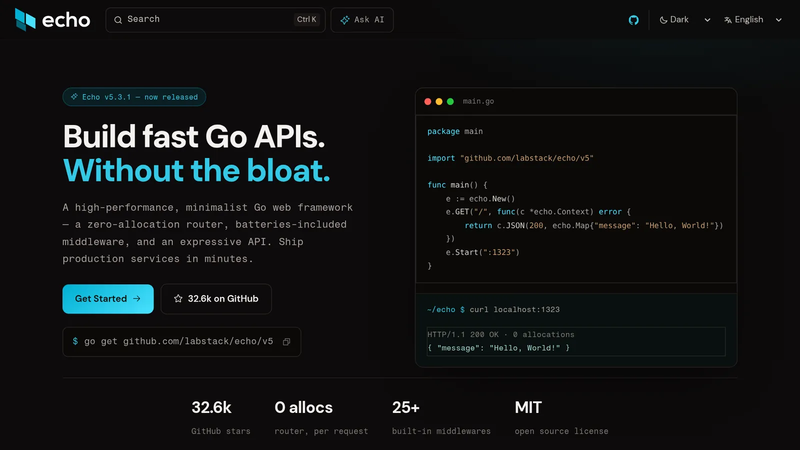Image resolution: width=800 pixels, height=450 pixels.
Task: Click the red dot in code window
Action: coord(428,102)
